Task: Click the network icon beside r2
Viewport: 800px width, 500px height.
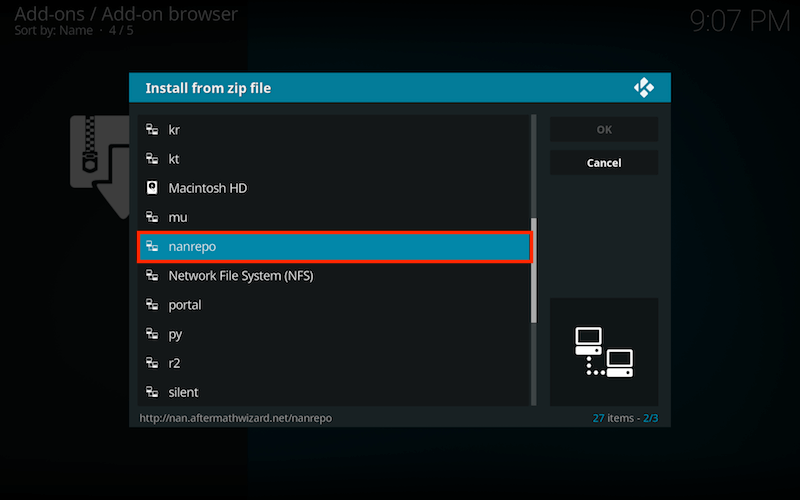Action: (x=152, y=363)
